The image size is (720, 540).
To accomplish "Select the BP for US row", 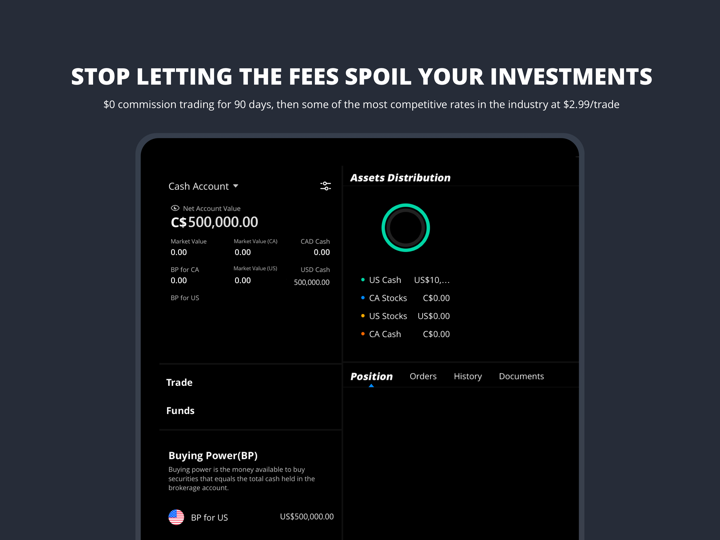I will [250, 517].
